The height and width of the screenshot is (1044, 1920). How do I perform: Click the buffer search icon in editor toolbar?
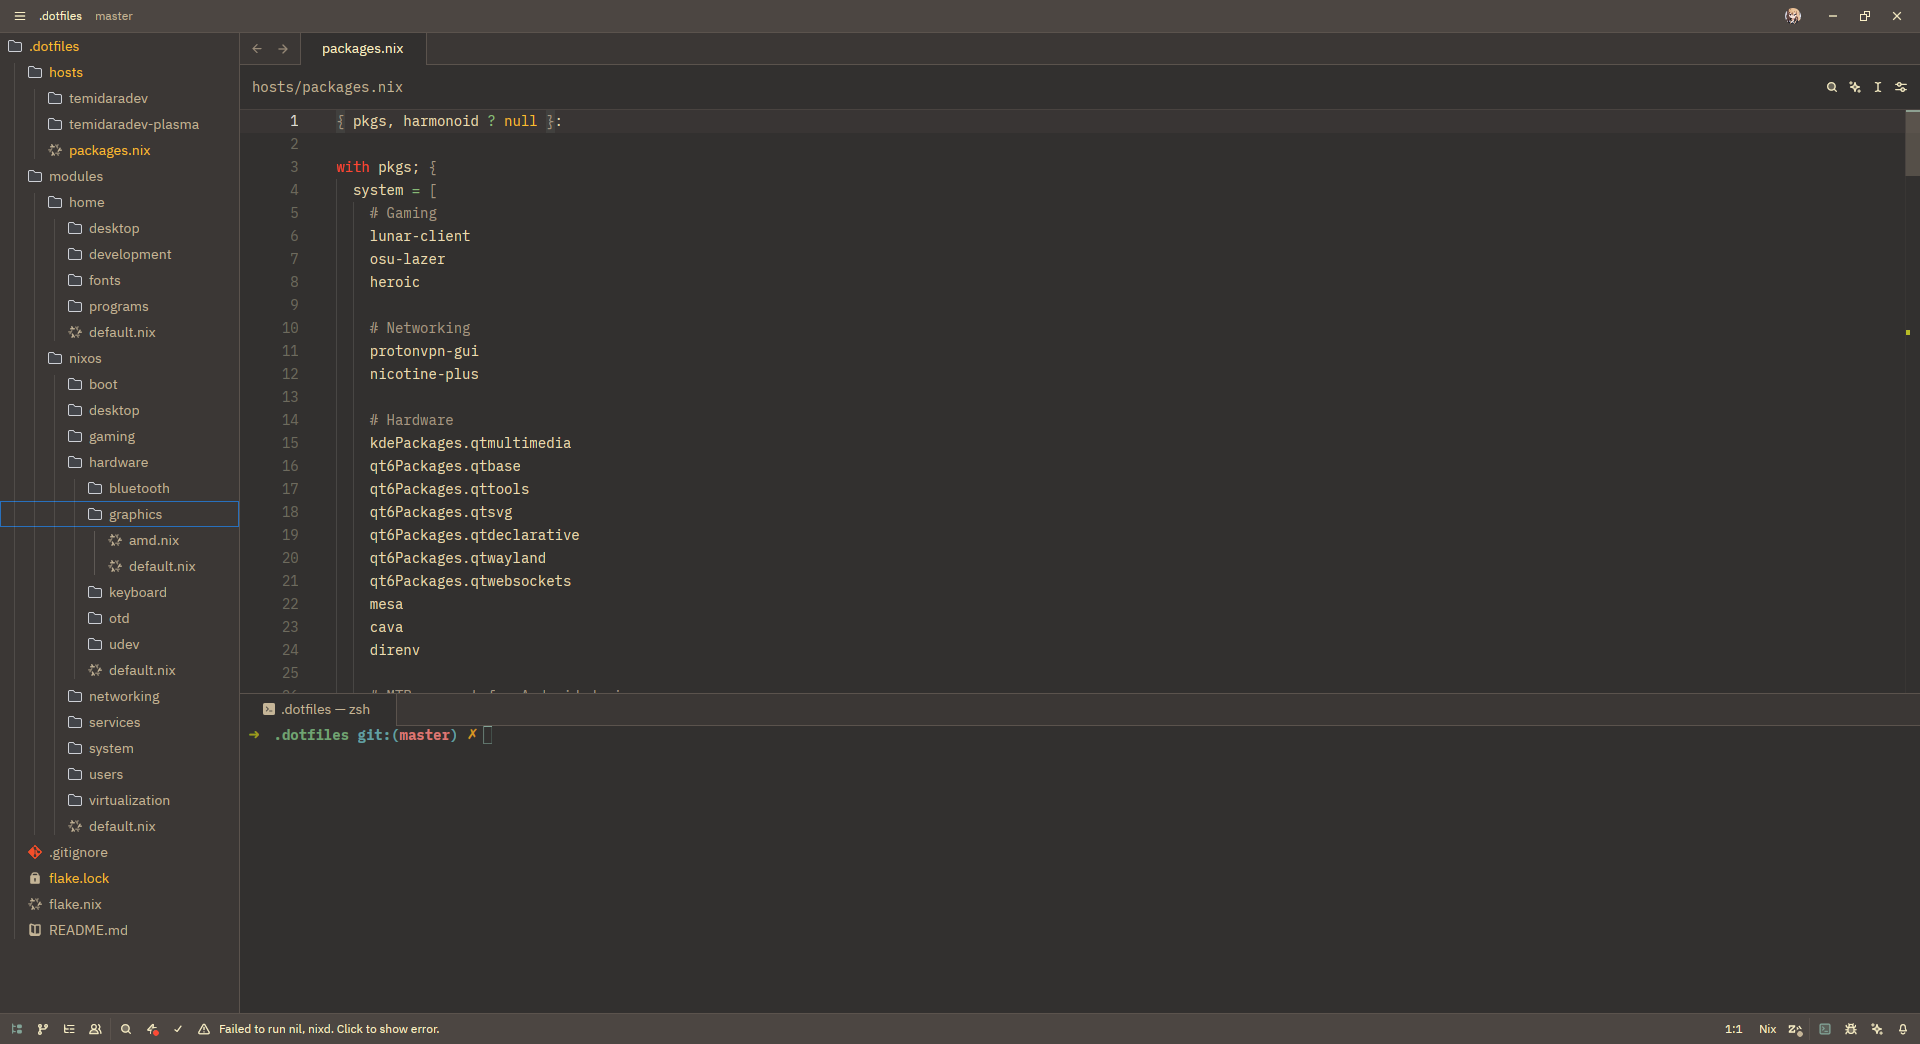point(1832,87)
